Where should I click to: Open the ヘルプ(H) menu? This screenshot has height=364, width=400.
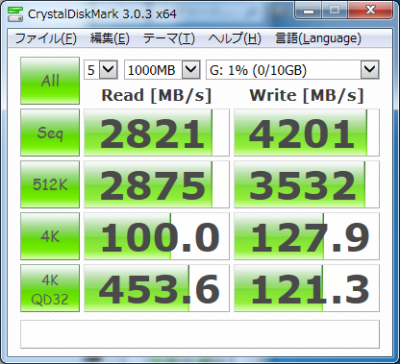235,39
